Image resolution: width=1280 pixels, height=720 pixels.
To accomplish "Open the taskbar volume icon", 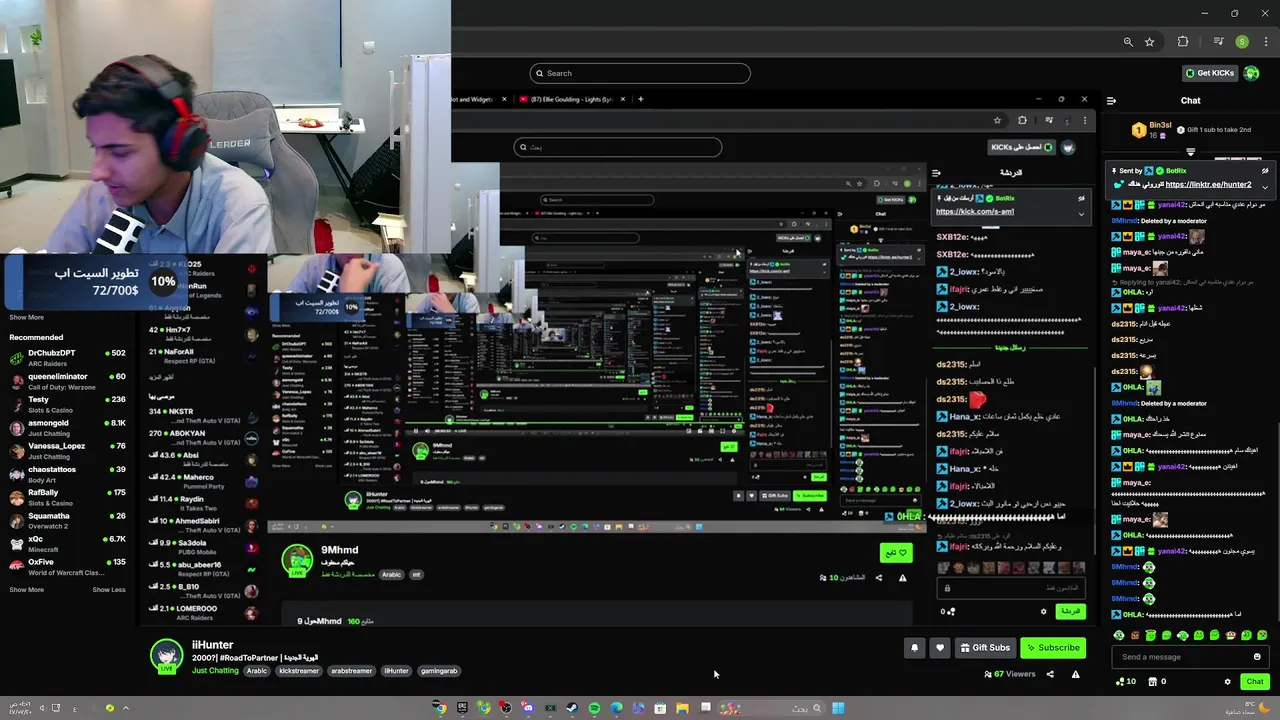I will coord(41,708).
